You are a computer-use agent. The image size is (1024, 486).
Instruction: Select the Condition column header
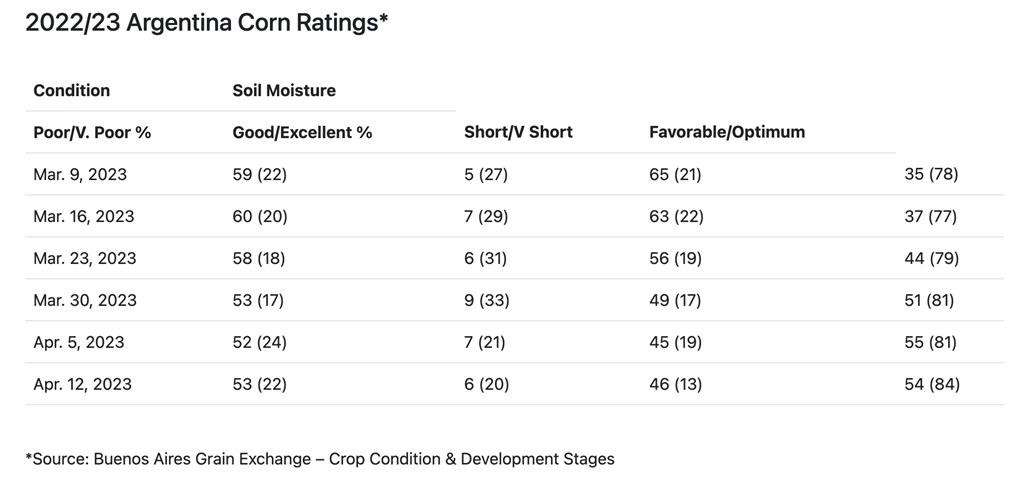pyautogui.click(x=72, y=90)
